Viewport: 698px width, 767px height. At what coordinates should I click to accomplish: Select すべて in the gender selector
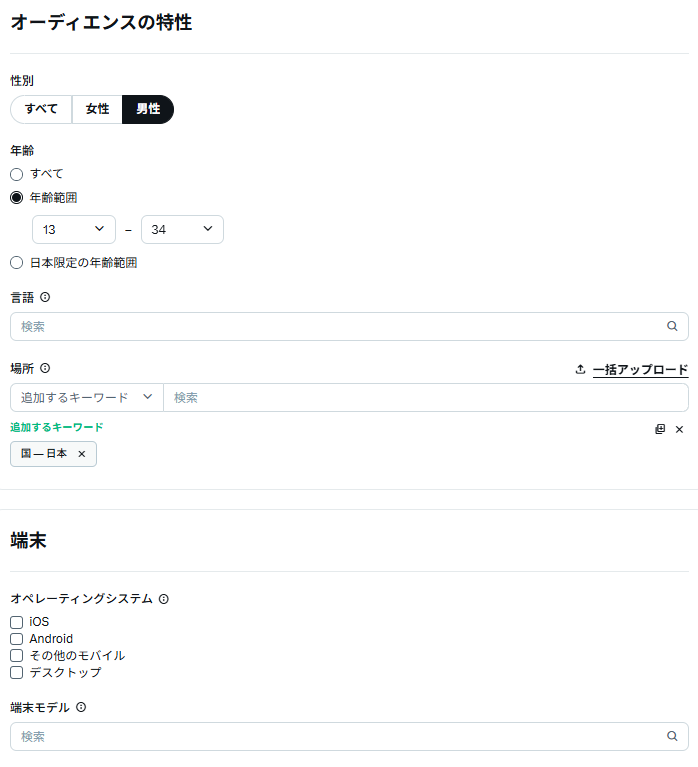point(41,109)
